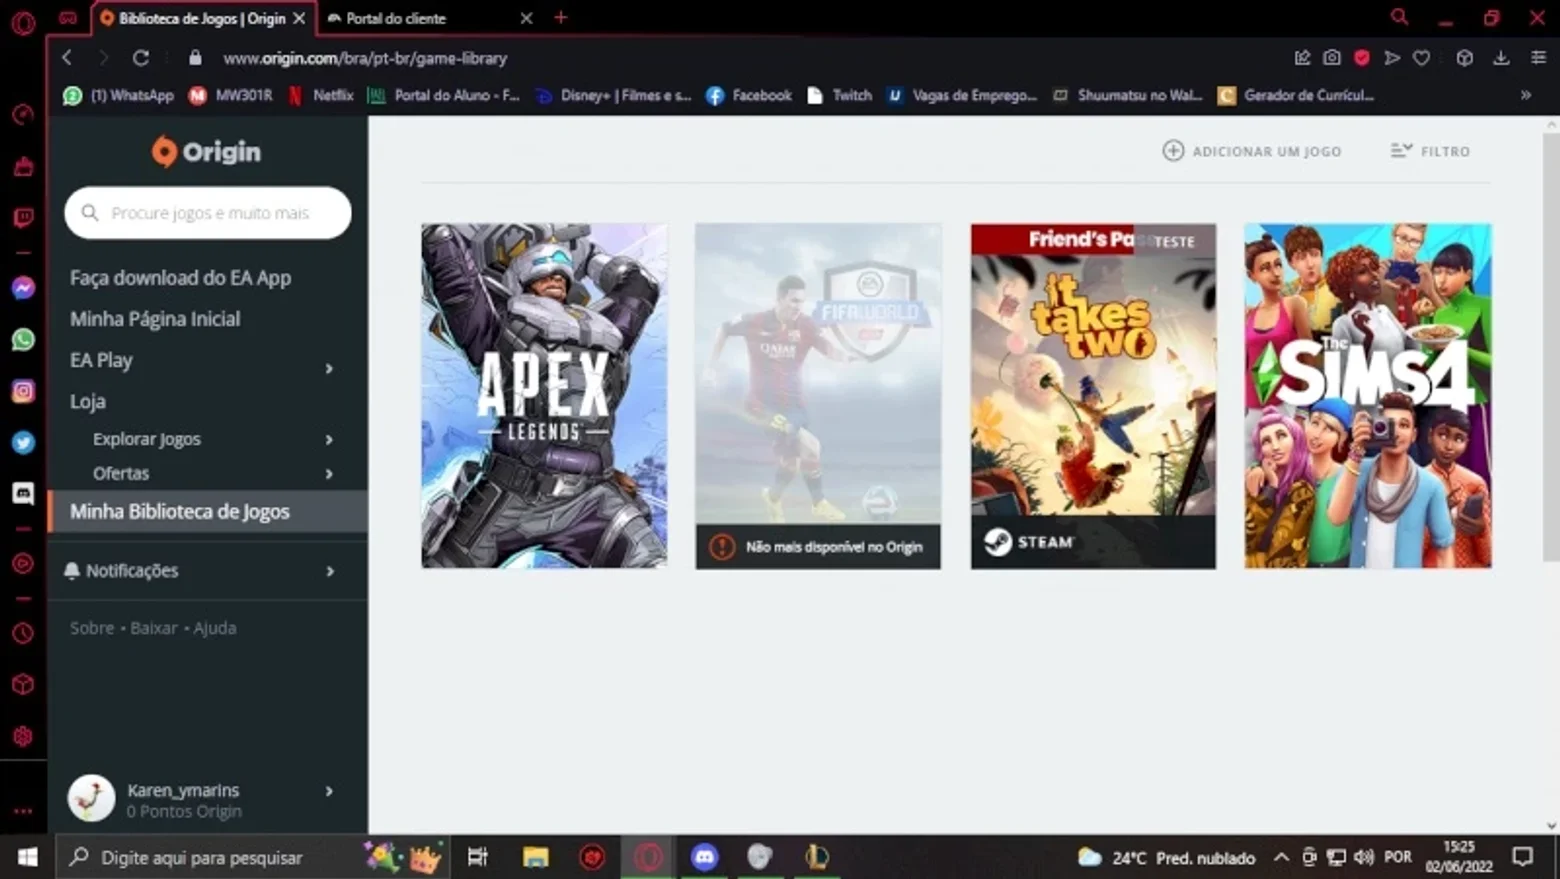Viewport: 1560px width, 879px height.
Task: Open Instagram in the Opera sidebar
Action: tap(23, 391)
